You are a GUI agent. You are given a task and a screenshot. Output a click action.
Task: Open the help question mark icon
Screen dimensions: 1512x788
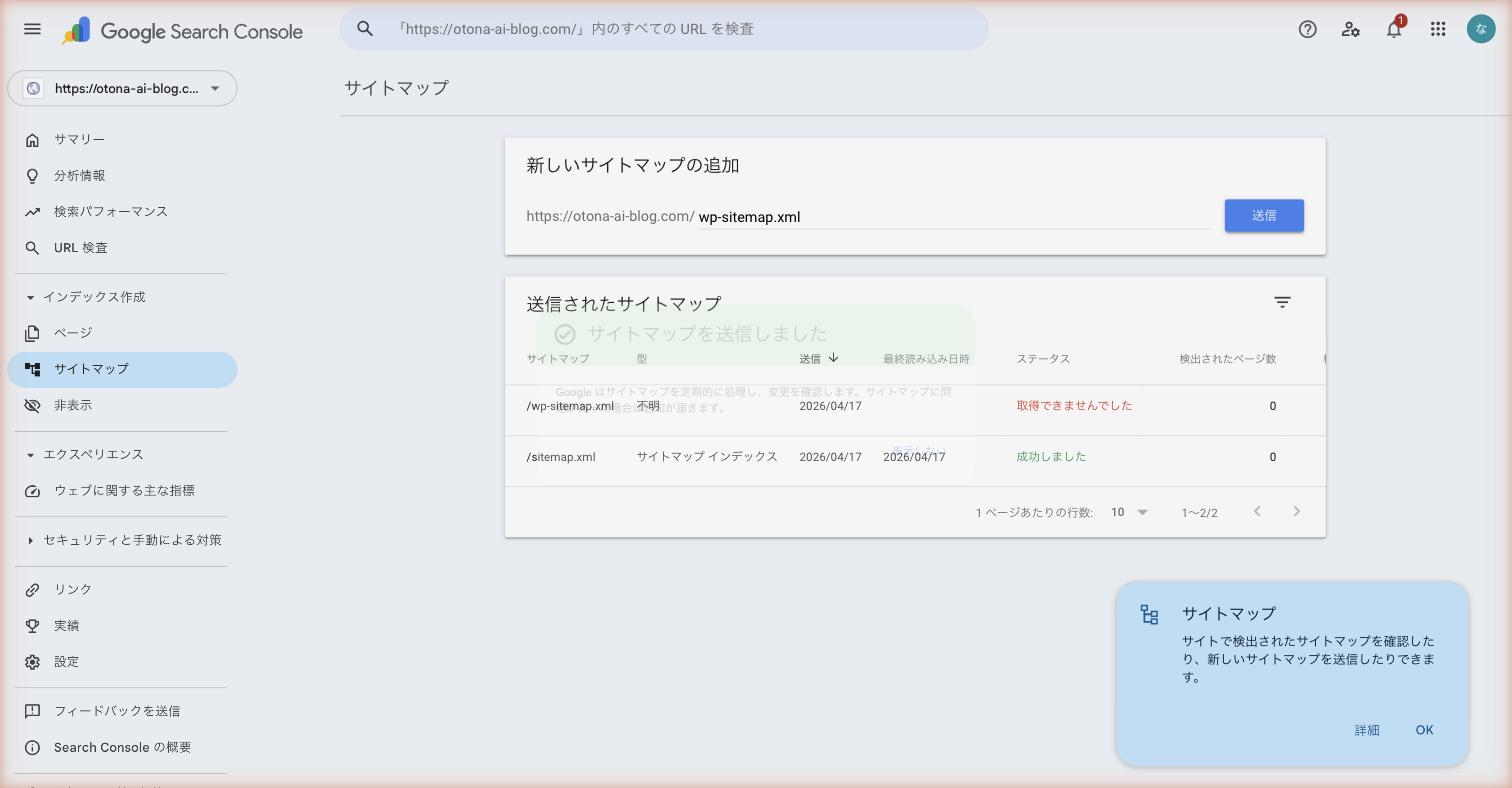(1307, 29)
